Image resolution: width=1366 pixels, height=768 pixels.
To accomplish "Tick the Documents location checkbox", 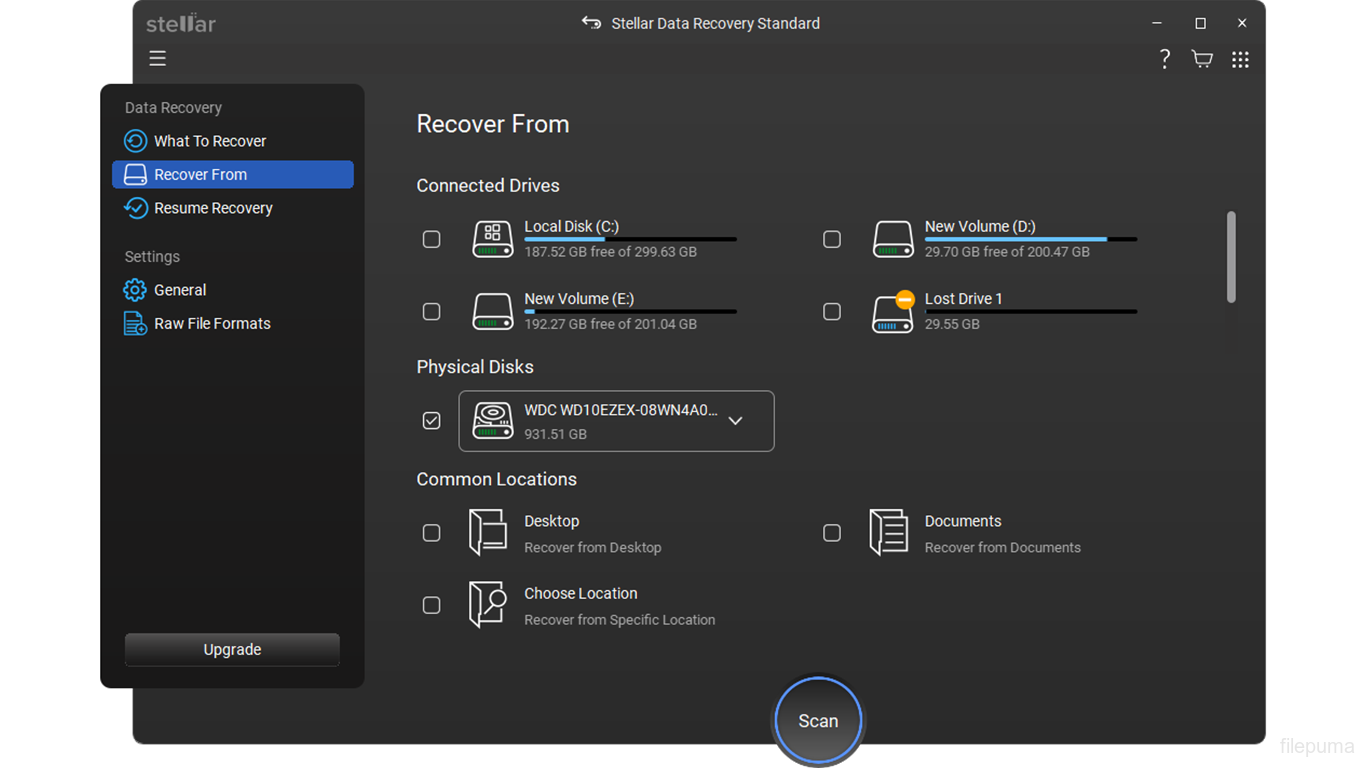I will 832,533.
